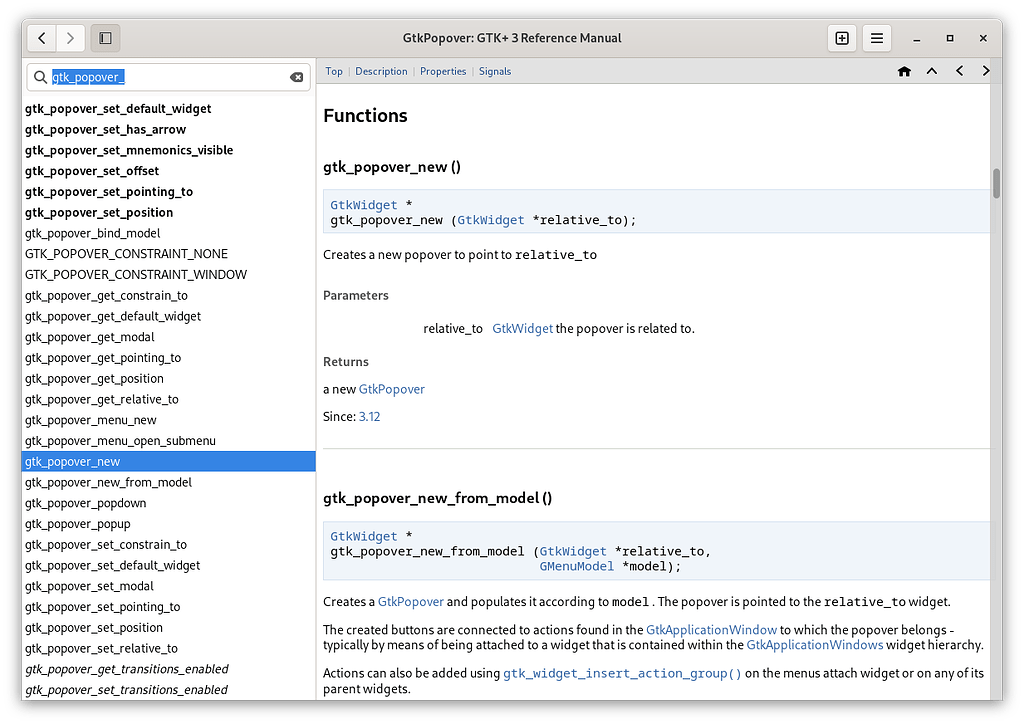Toggle the sidebar visibility

pyautogui.click(x=105, y=38)
